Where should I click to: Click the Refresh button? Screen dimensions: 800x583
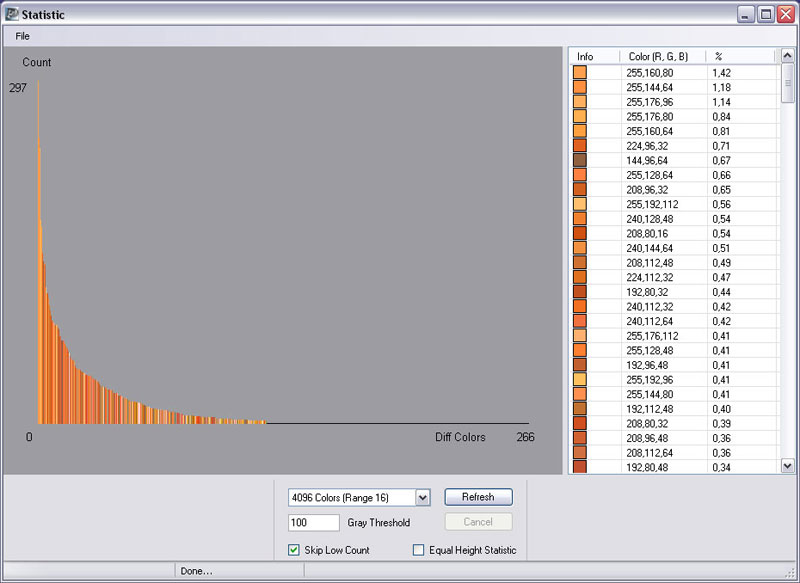pyautogui.click(x=478, y=497)
